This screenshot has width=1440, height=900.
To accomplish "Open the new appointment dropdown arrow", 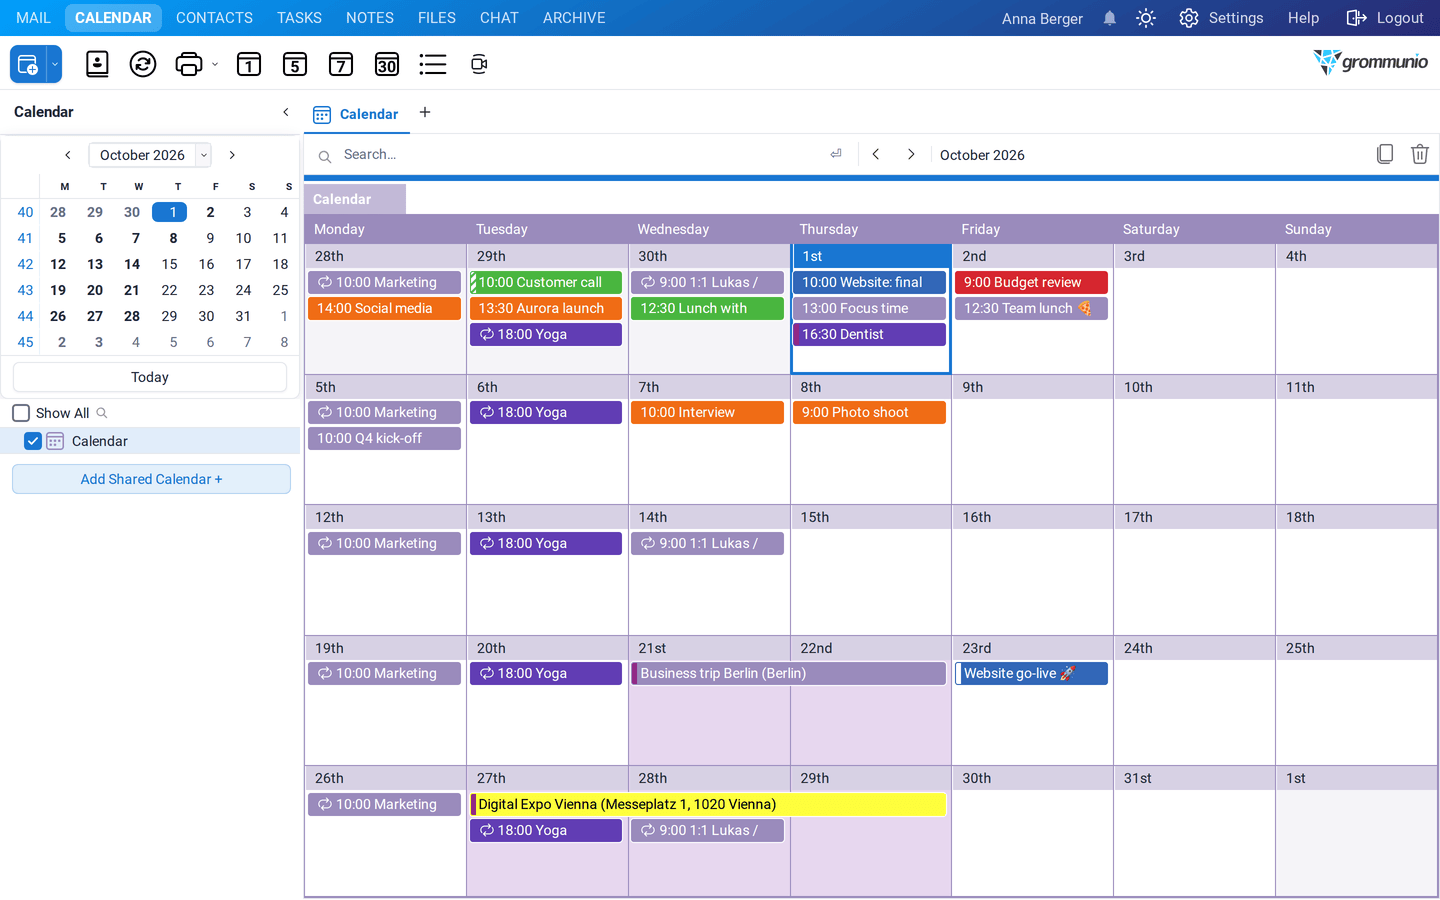I will (x=55, y=64).
